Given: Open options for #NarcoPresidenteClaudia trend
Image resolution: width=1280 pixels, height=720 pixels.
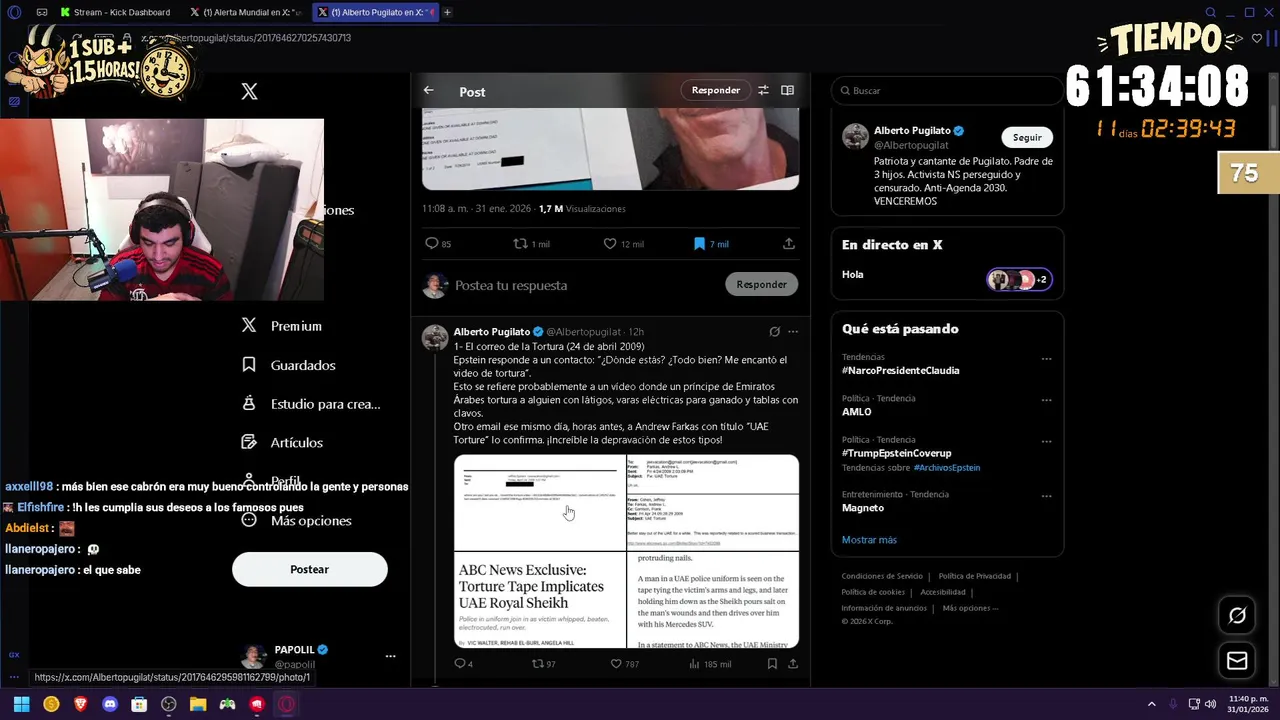Looking at the screenshot, I should 1046,358.
